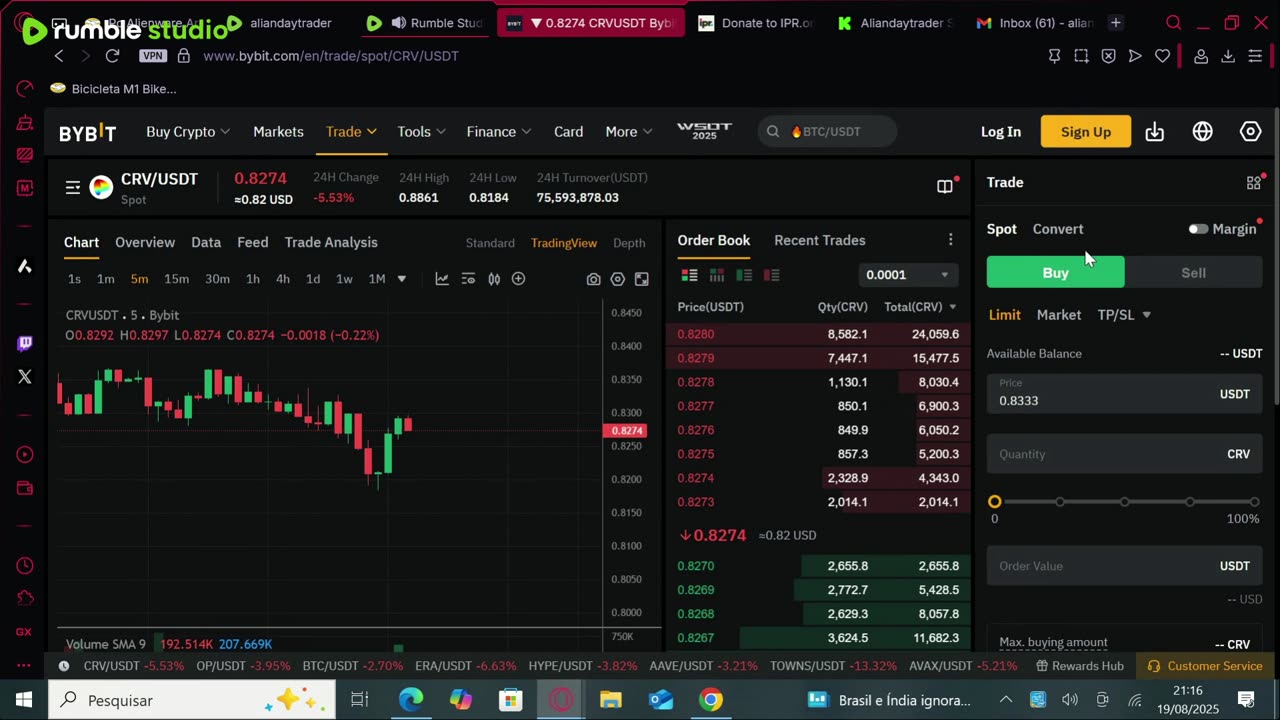The image size is (1280, 720).
Task: Click the Log In link
Action: (x=1001, y=132)
